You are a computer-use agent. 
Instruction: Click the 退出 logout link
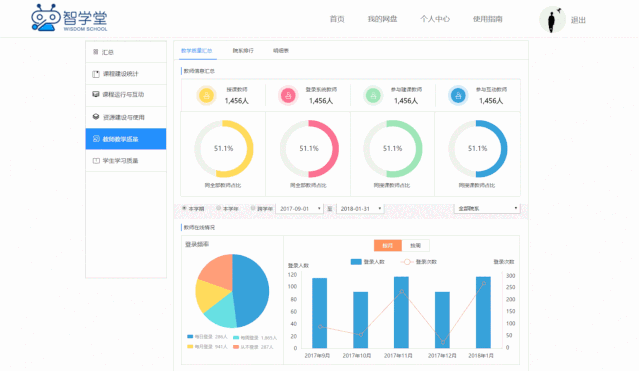pos(578,20)
